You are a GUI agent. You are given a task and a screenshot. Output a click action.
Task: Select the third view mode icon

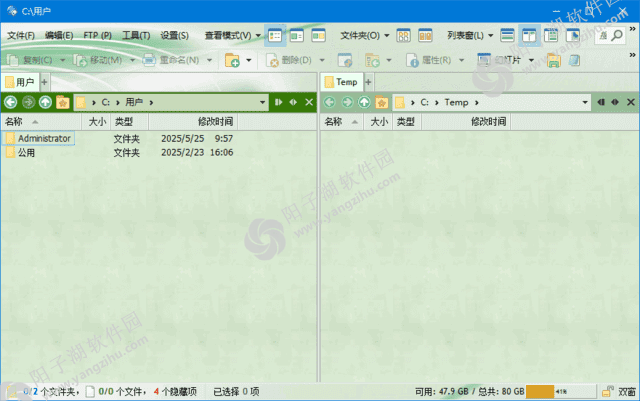coord(318,36)
